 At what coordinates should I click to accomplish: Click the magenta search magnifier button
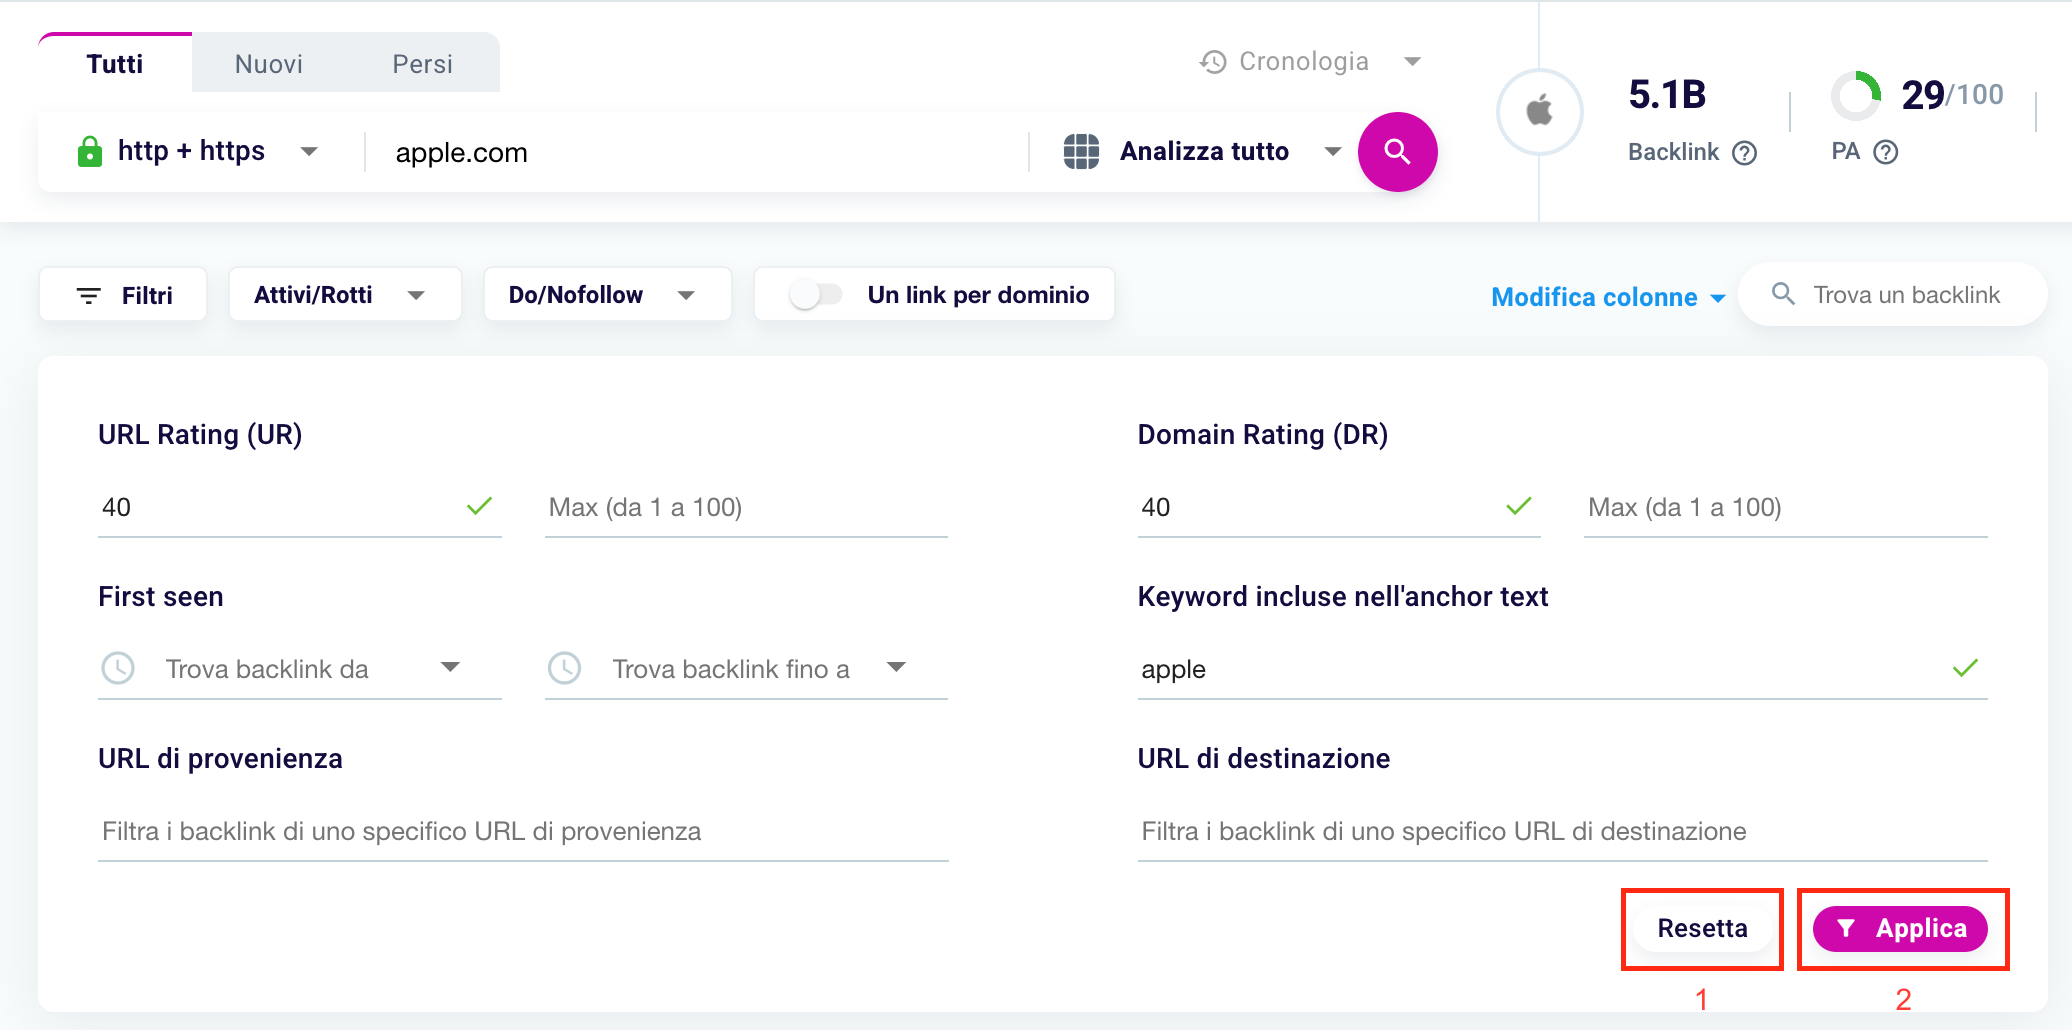click(x=1397, y=152)
